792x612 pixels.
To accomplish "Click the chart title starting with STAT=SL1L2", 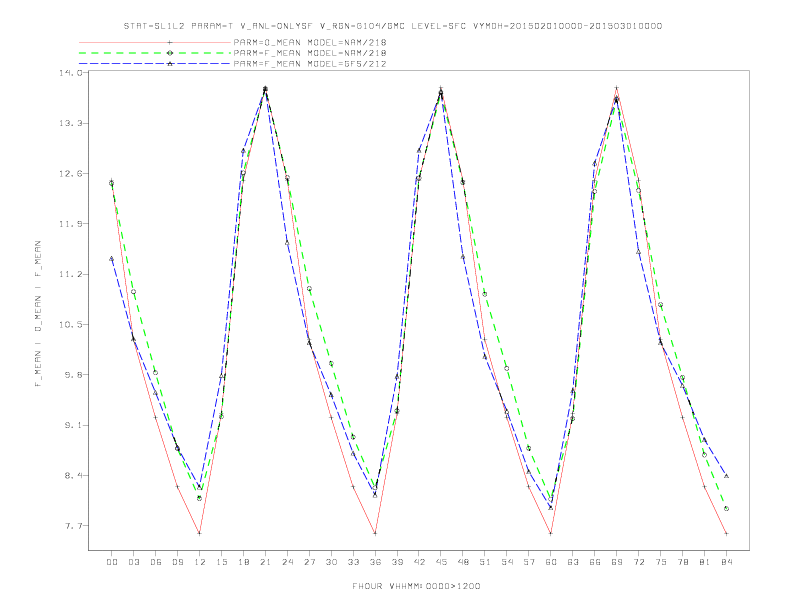I will click(392, 26).
